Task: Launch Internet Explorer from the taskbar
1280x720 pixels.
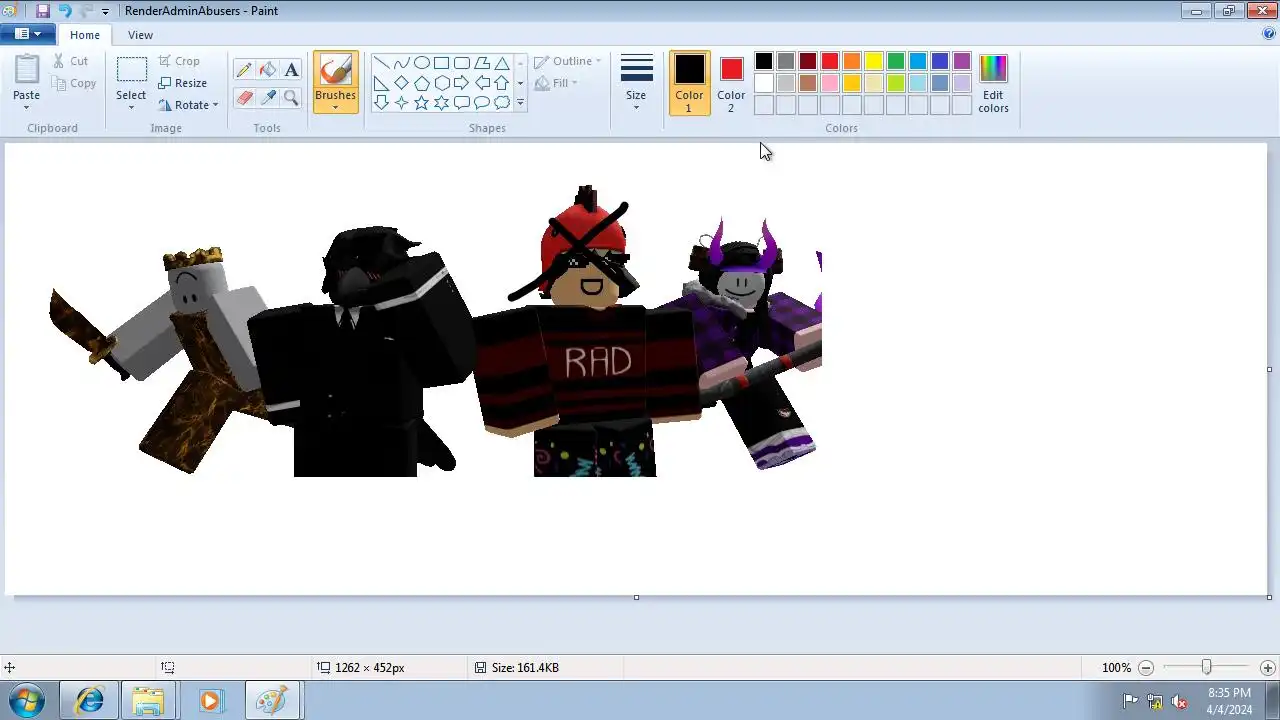Action: pos(89,700)
